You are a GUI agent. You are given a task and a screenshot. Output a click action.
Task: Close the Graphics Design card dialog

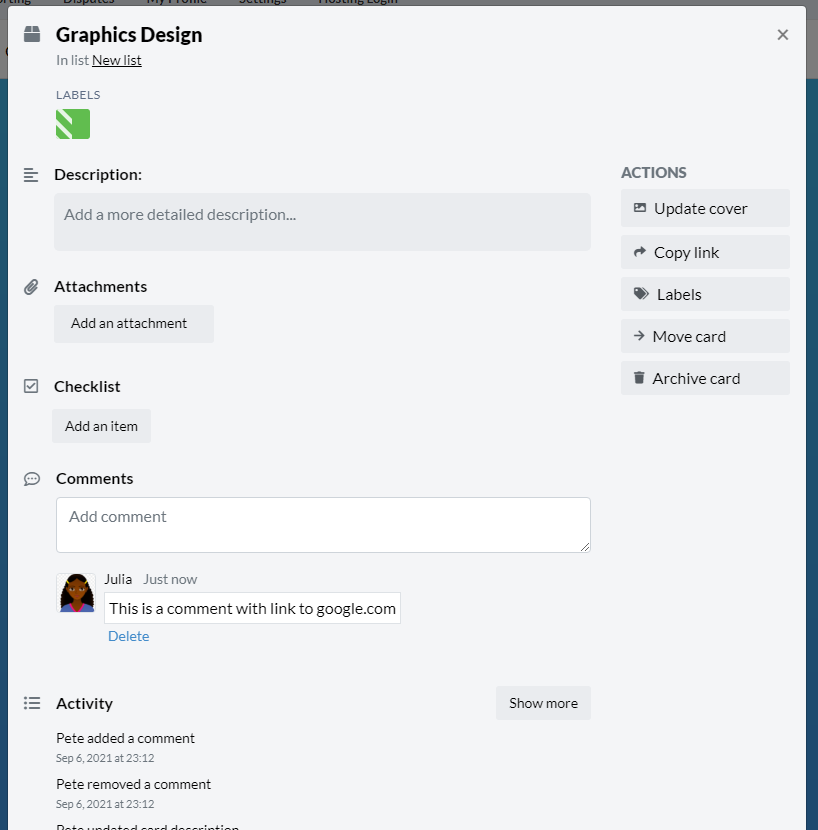[x=783, y=35]
